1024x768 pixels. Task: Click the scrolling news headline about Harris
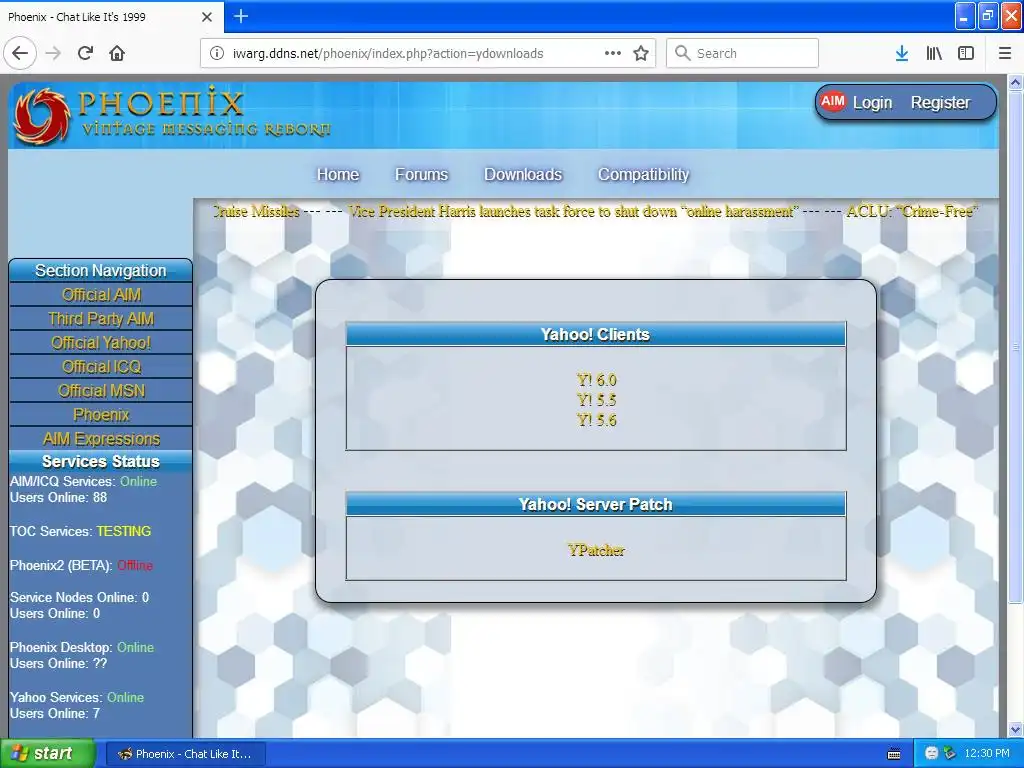572,211
